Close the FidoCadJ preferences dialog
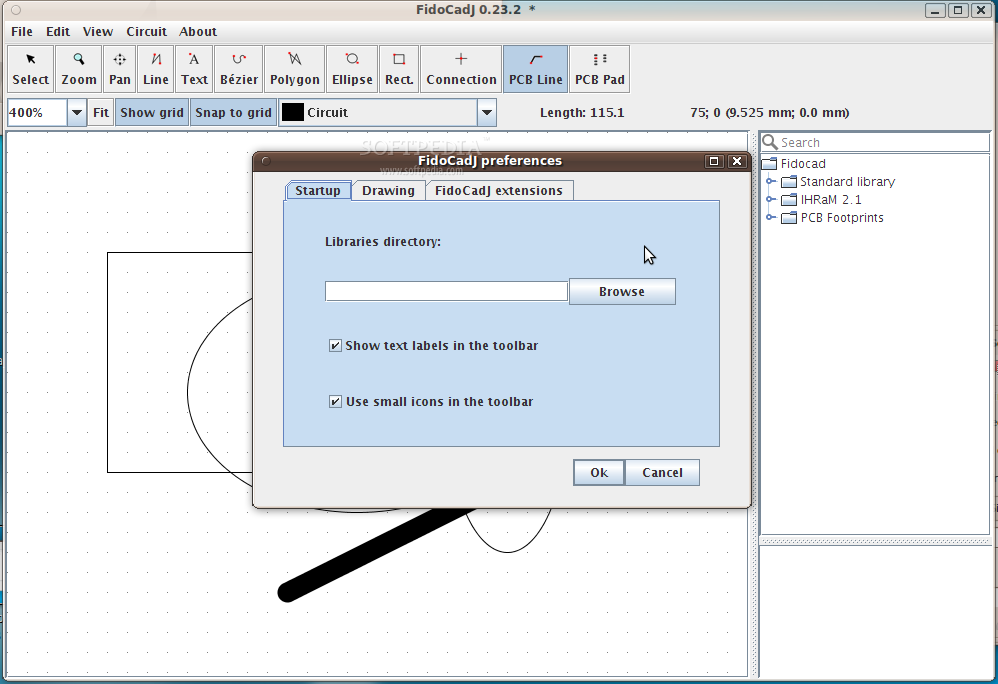The image size is (998, 684). tap(737, 161)
